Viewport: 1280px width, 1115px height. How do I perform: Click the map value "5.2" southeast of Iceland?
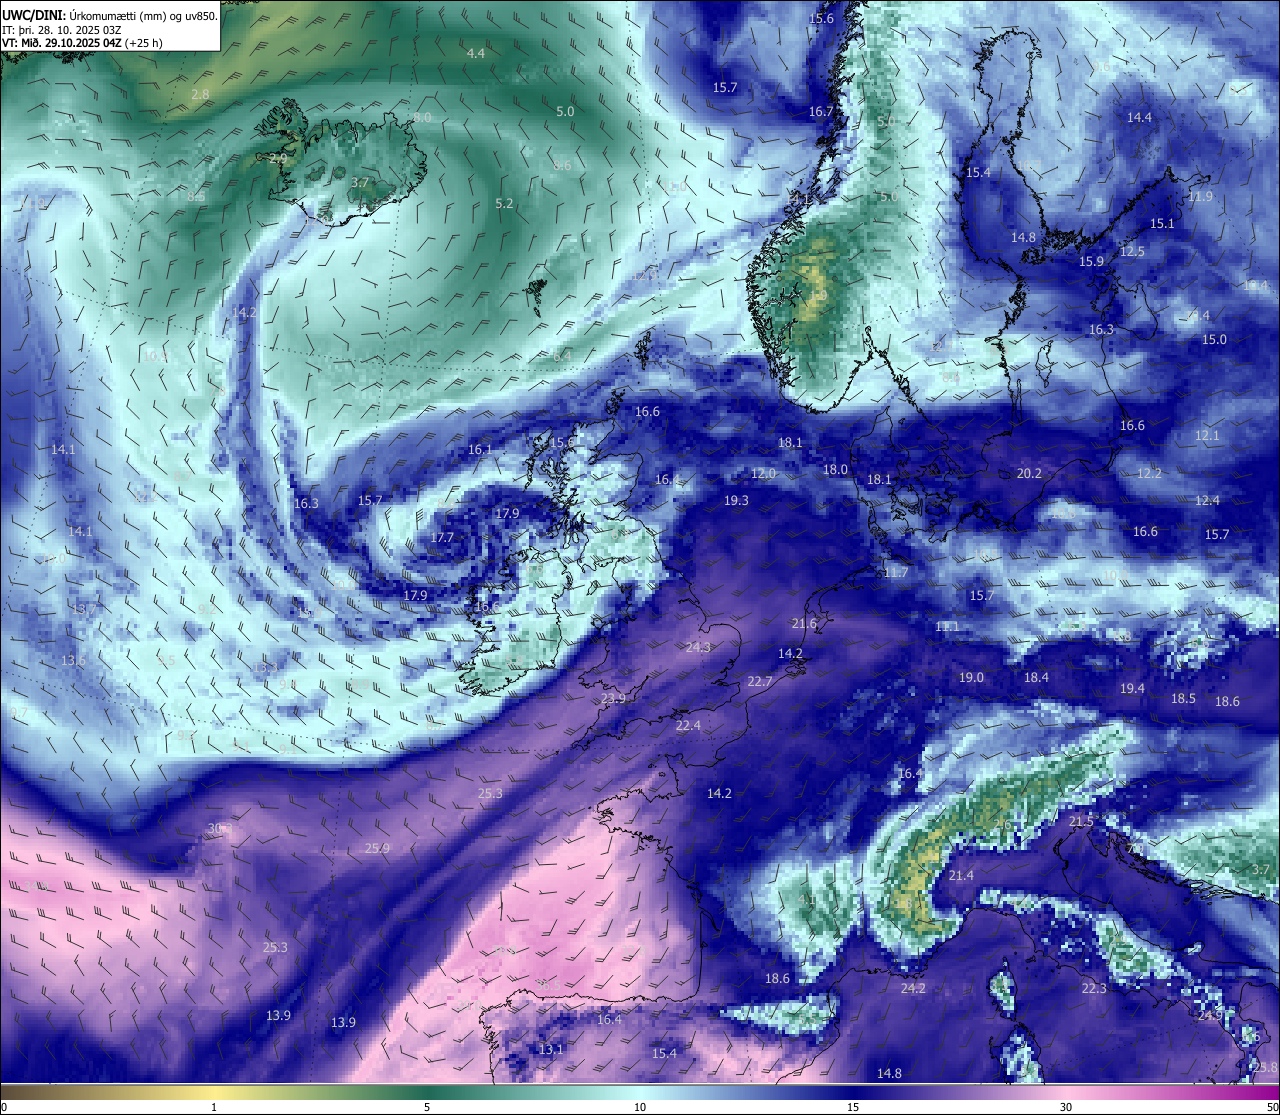(x=504, y=203)
